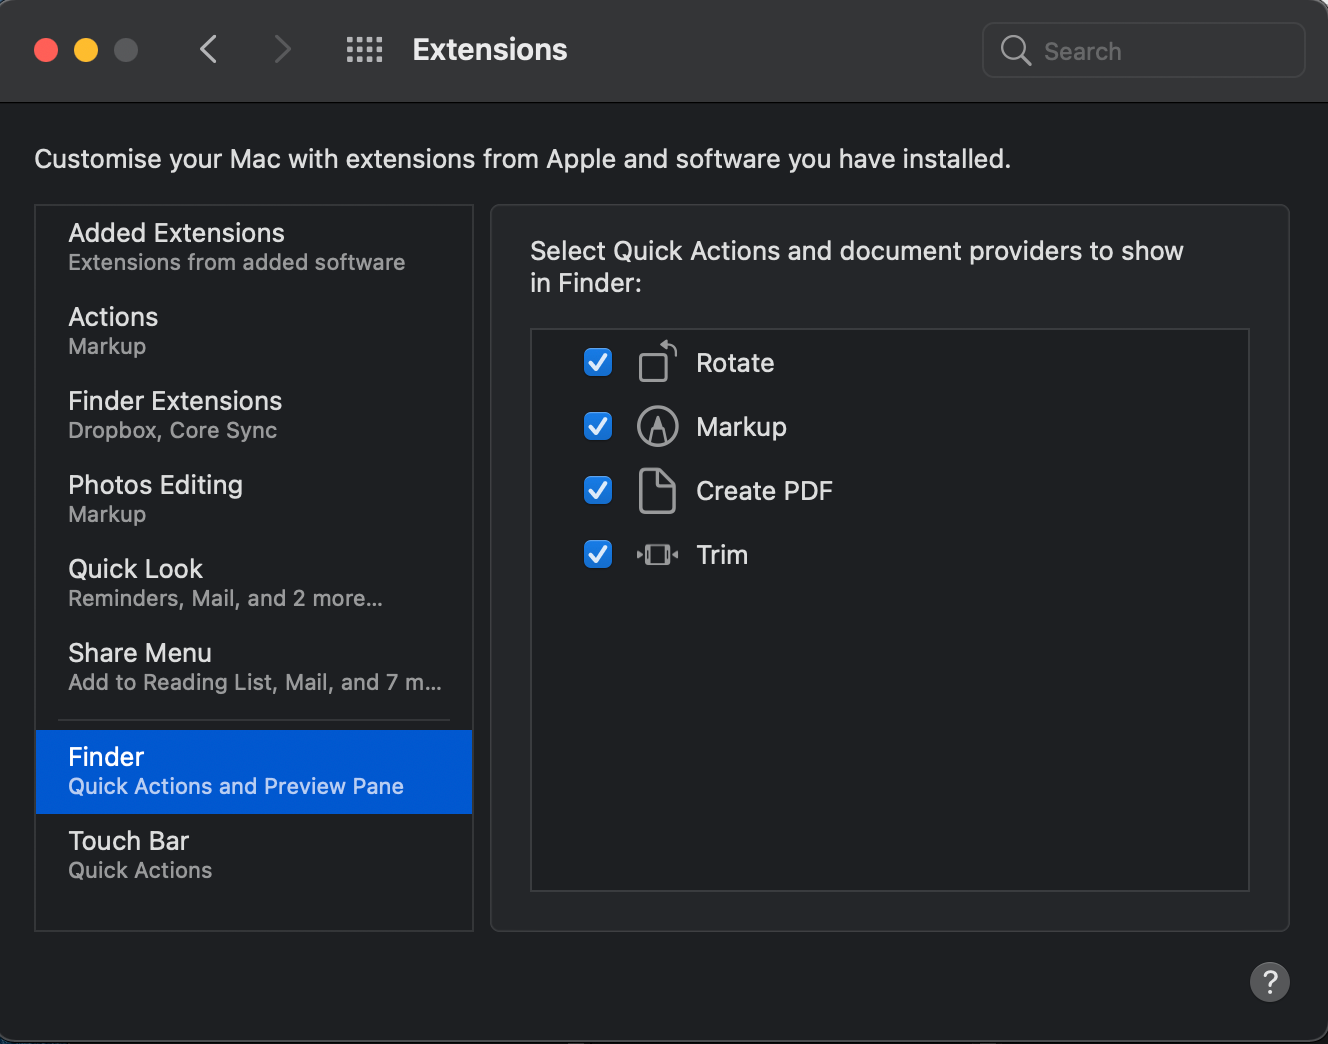Image resolution: width=1328 pixels, height=1044 pixels.
Task: Open help with the question mark button
Action: point(1269,982)
